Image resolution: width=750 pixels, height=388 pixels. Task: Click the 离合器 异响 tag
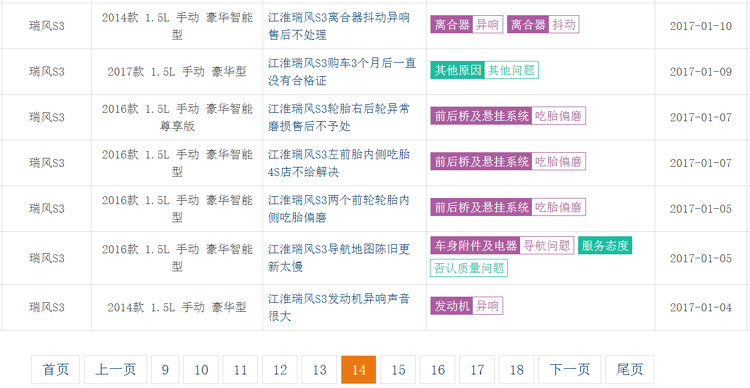tap(466, 24)
